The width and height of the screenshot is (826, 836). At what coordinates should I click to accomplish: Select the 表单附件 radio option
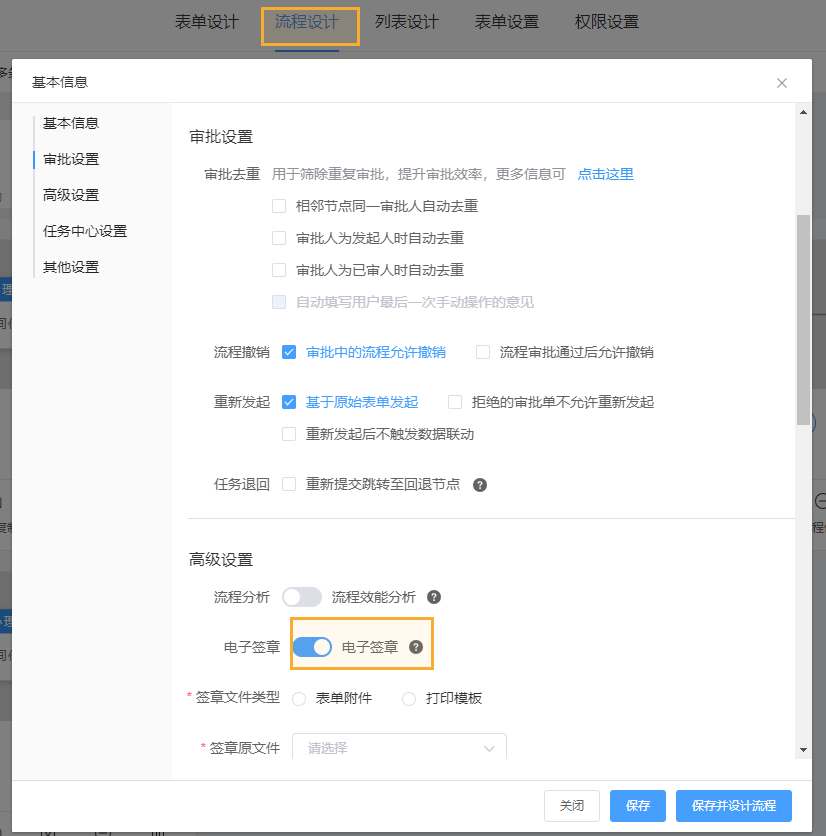pyautogui.click(x=299, y=698)
